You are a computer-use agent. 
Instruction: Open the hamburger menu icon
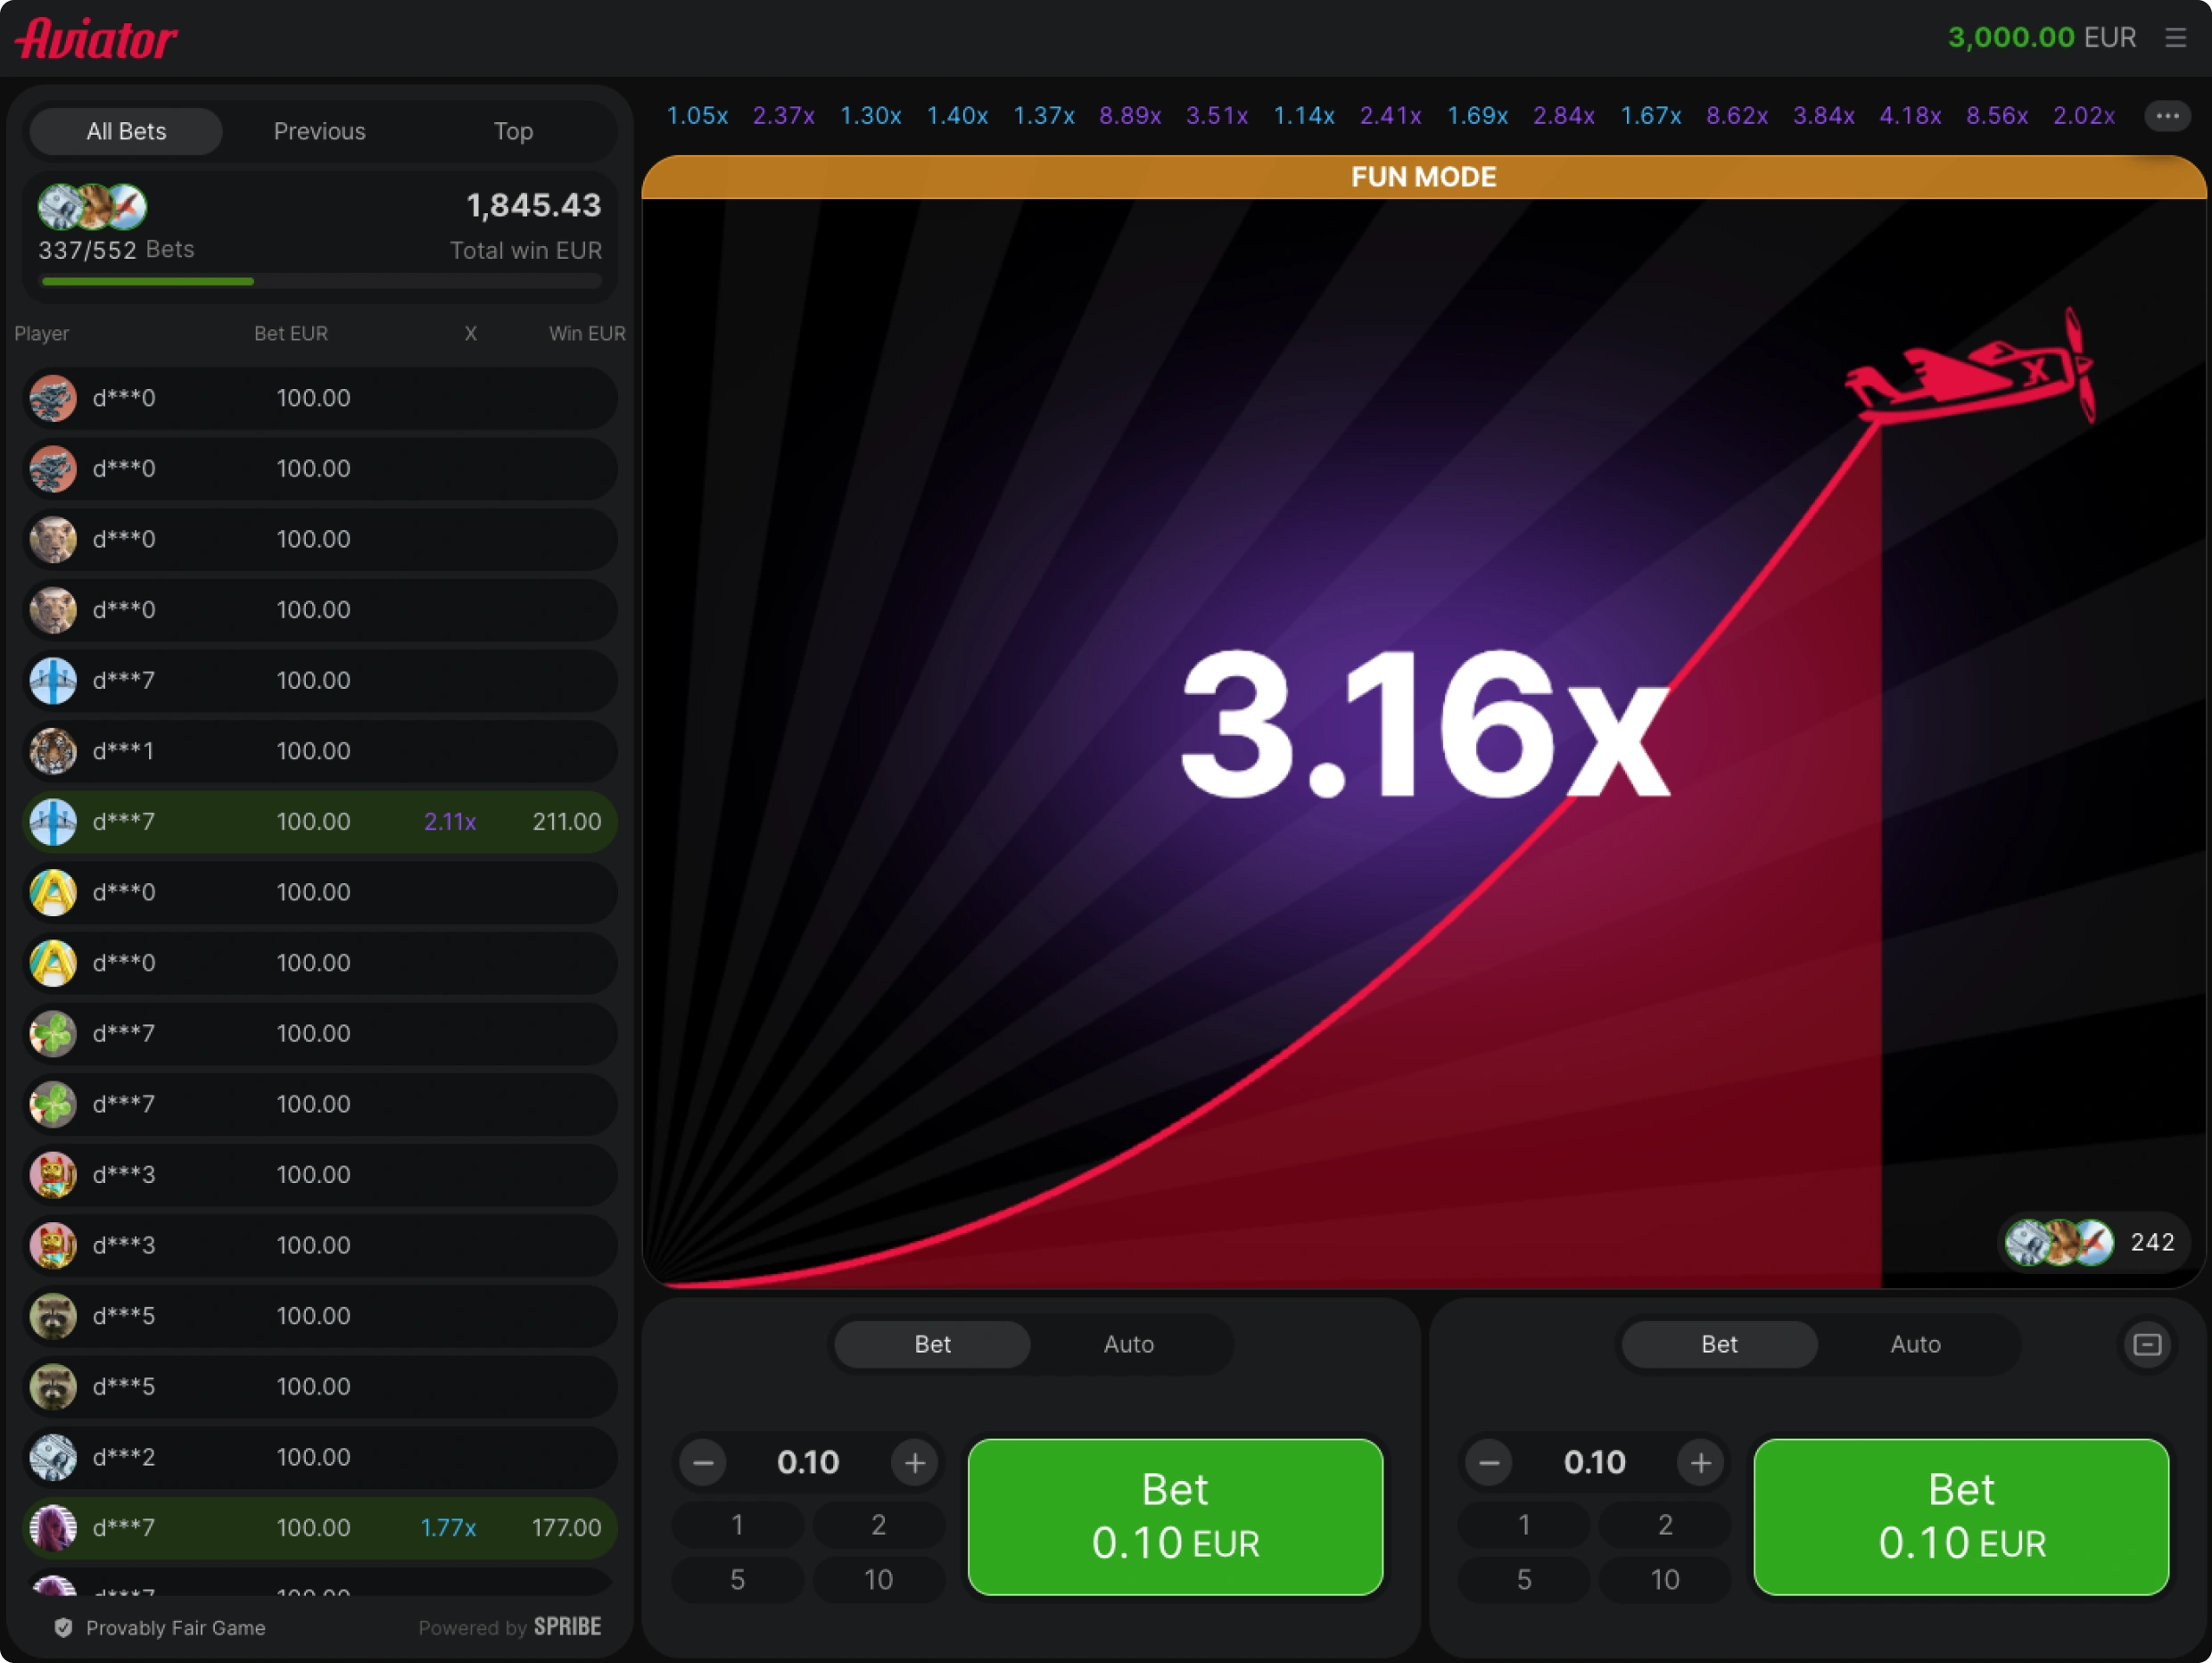pos(2175,38)
